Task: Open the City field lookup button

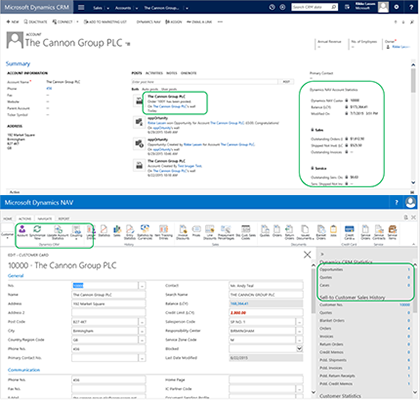Action: click(x=142, y=331)
